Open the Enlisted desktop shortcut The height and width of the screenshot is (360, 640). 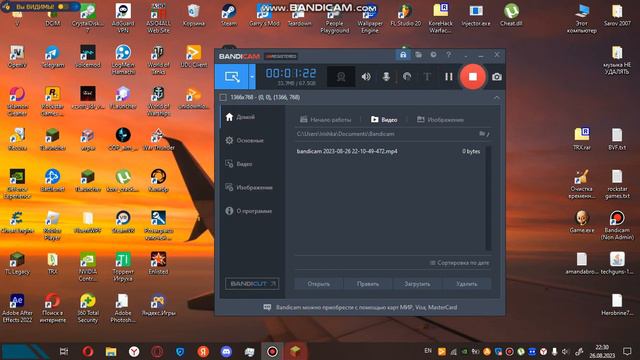158,263
